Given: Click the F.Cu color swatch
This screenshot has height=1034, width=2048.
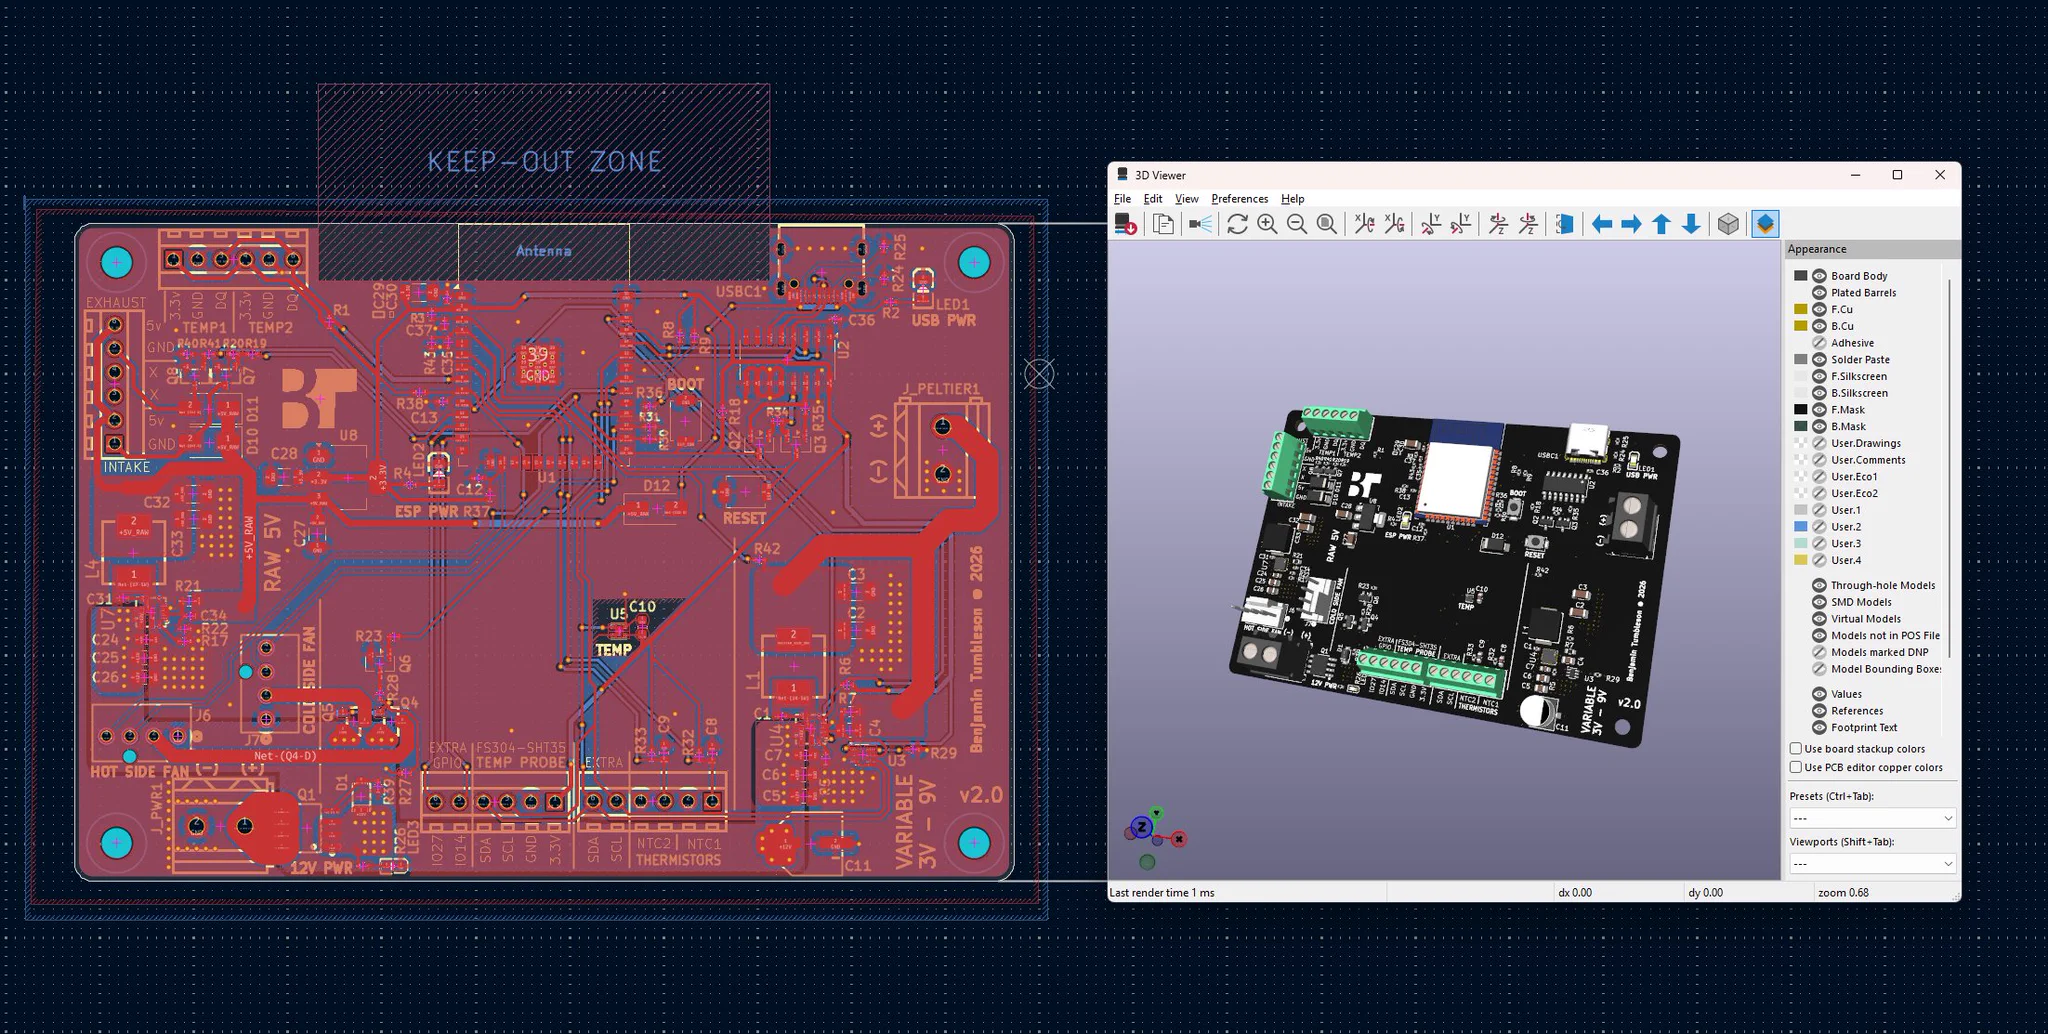Looking at the screenshot, I should (x=1800, y=309).
